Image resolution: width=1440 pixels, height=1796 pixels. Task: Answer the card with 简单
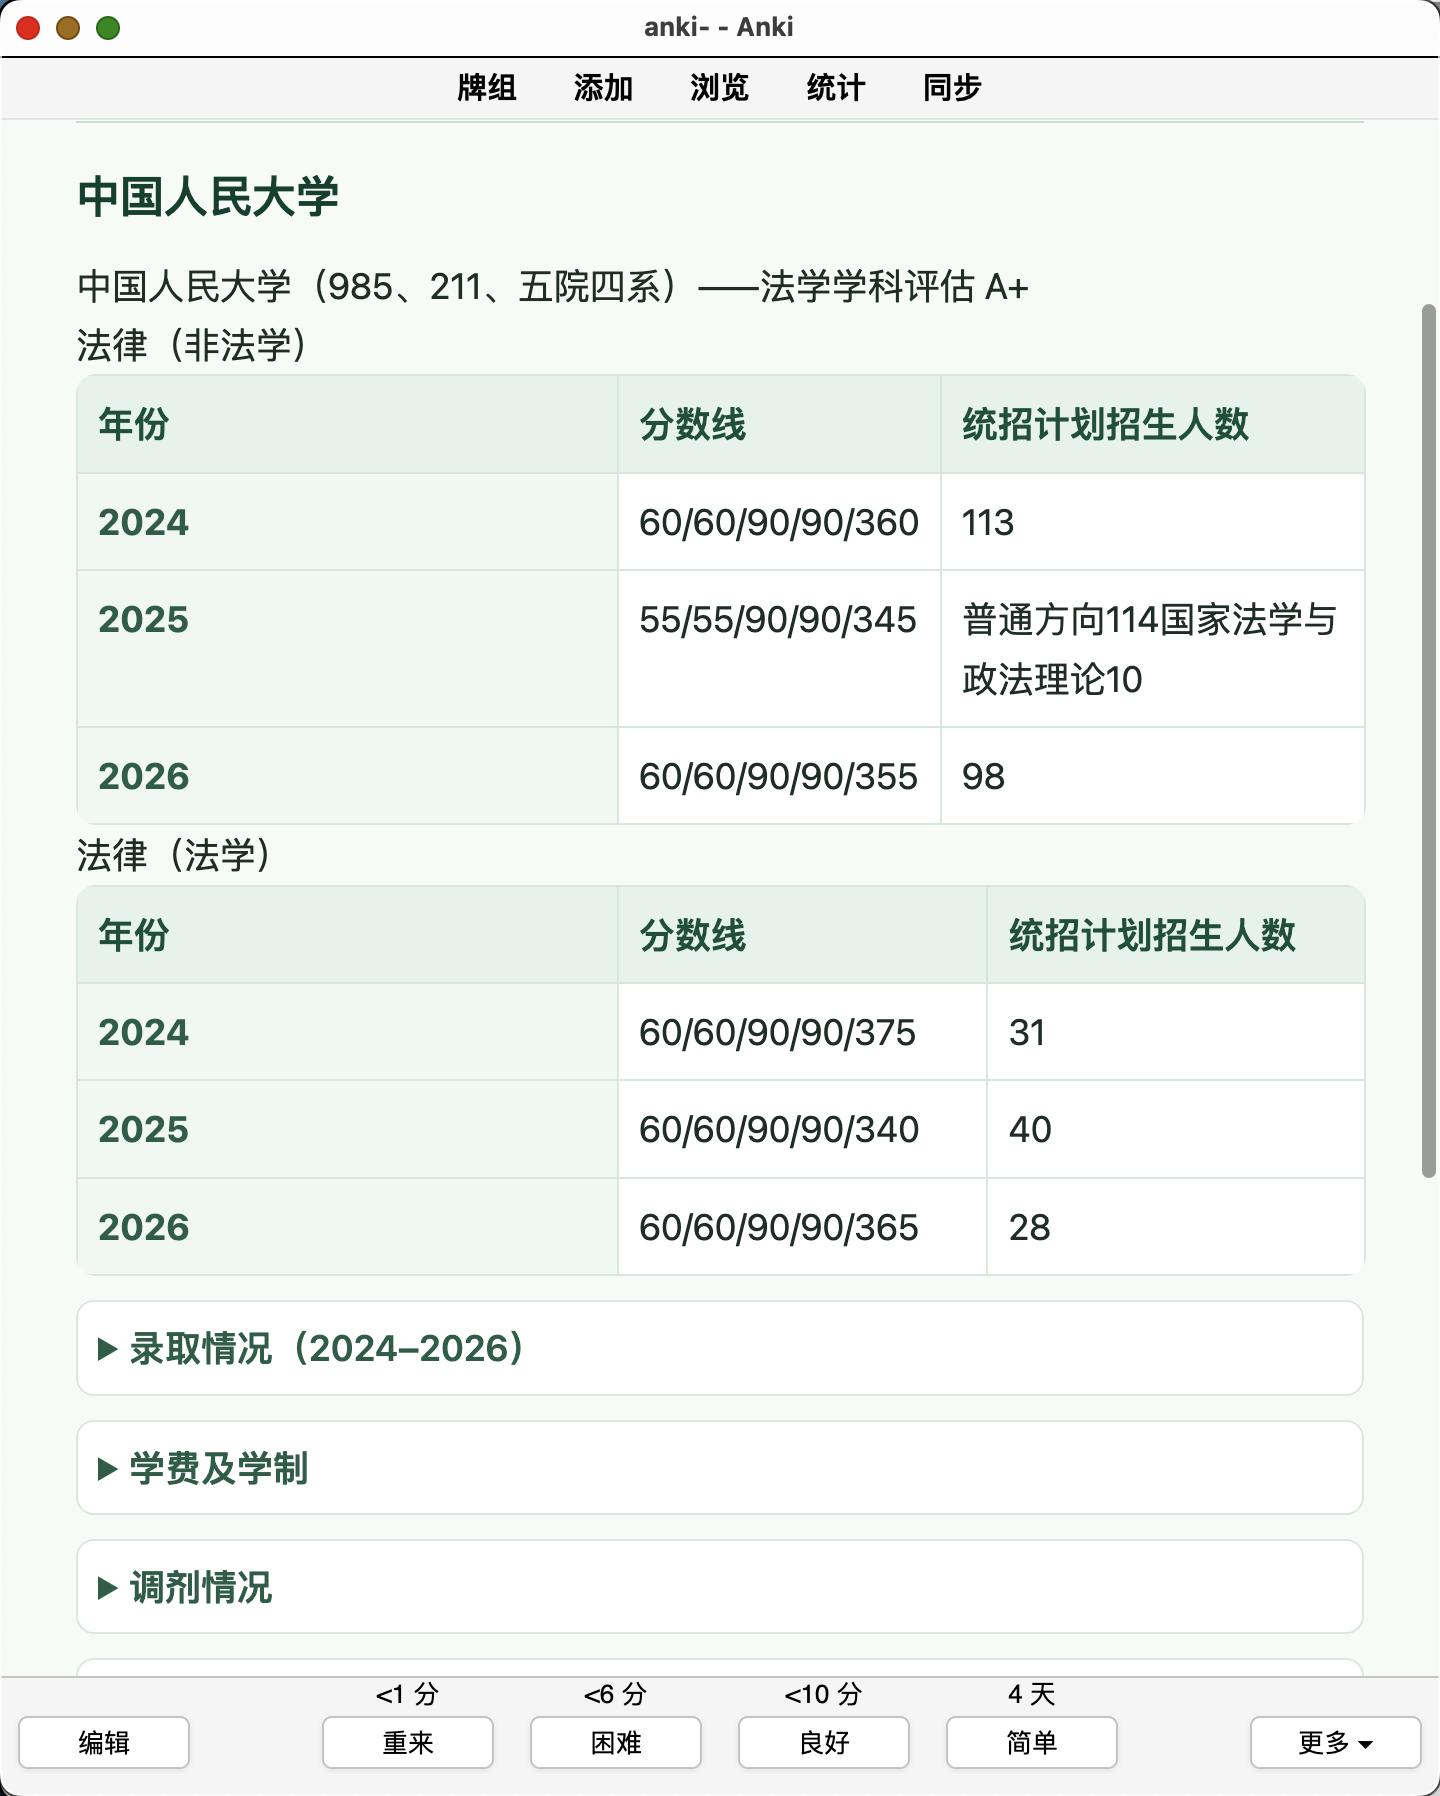tap(1032, 1742)
